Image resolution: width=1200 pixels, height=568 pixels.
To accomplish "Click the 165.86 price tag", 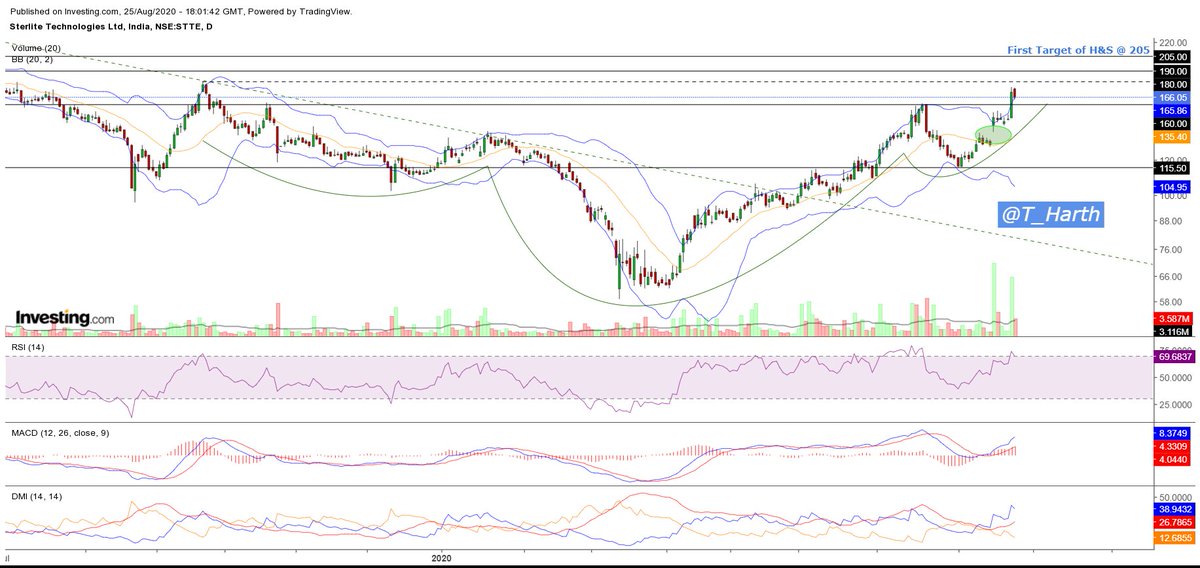I will pyautogui.click(x=1173, y=110).
